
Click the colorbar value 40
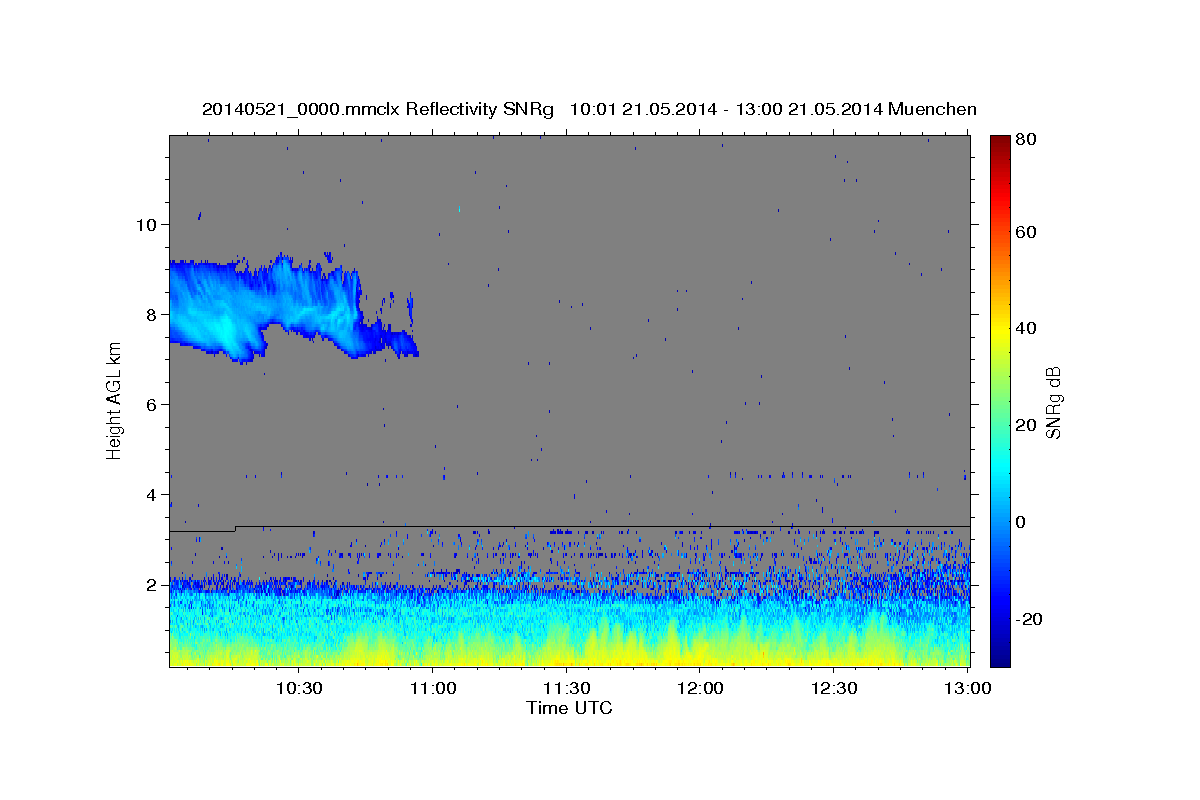(x=1025, y=328)
